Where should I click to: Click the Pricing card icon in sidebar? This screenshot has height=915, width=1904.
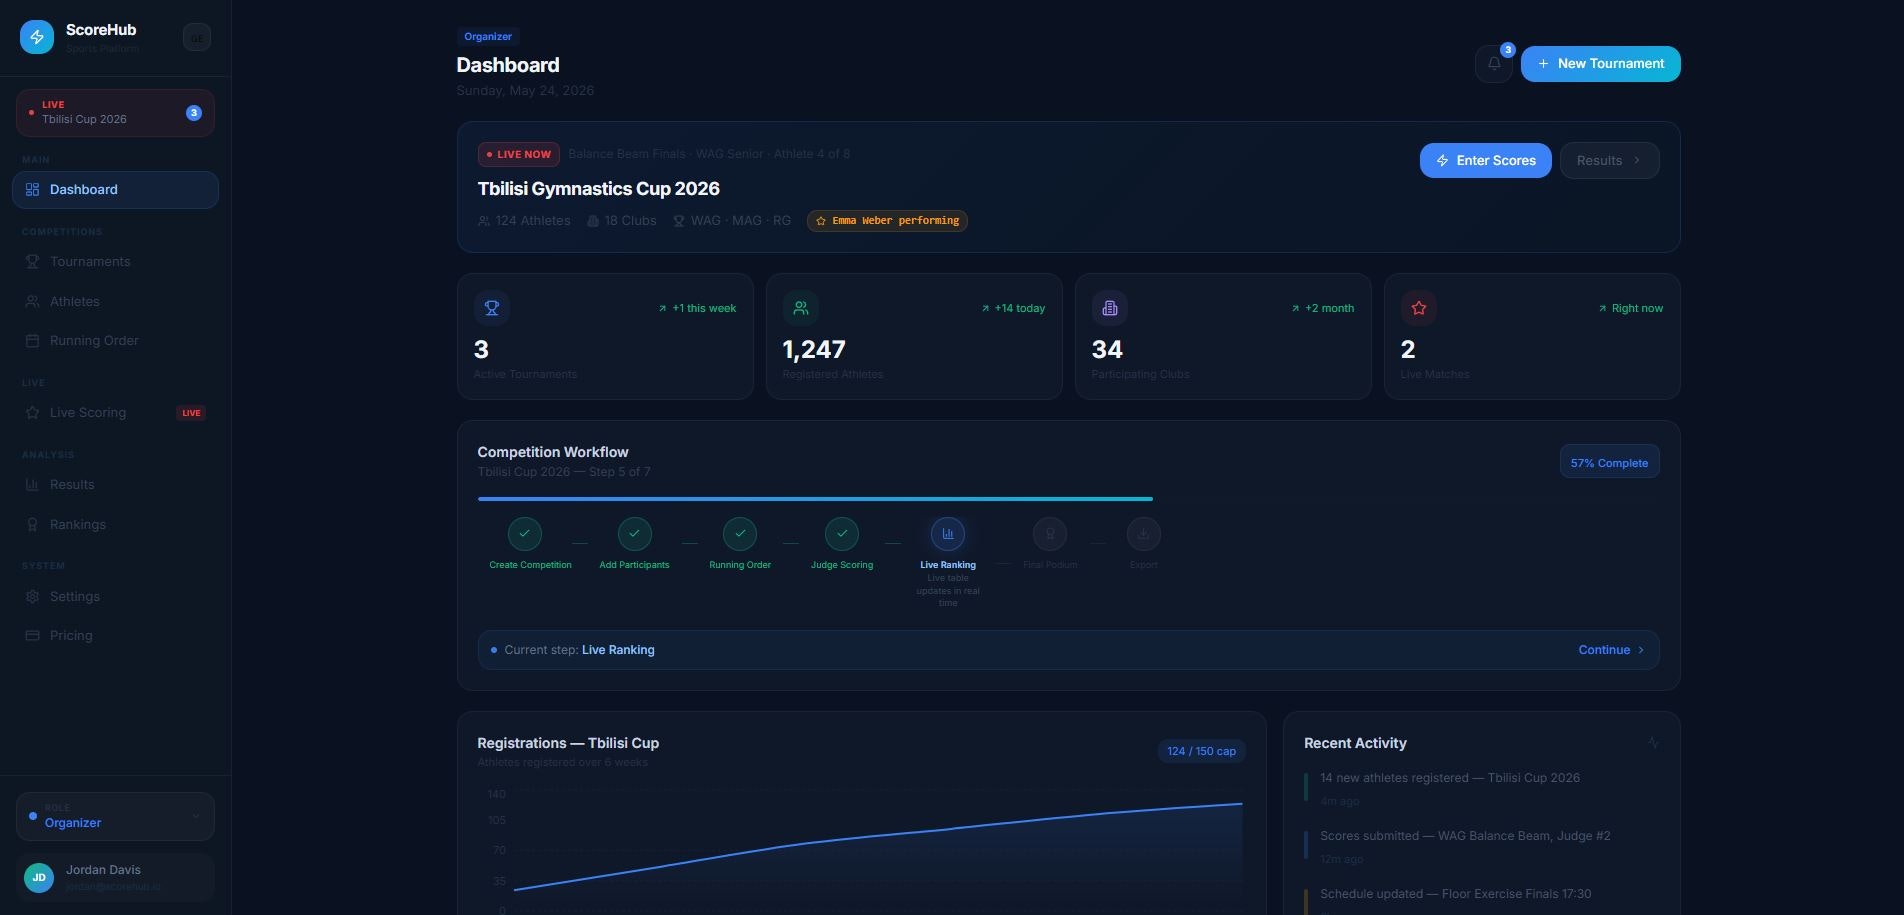pyautogui.click(x=32, y=636)
